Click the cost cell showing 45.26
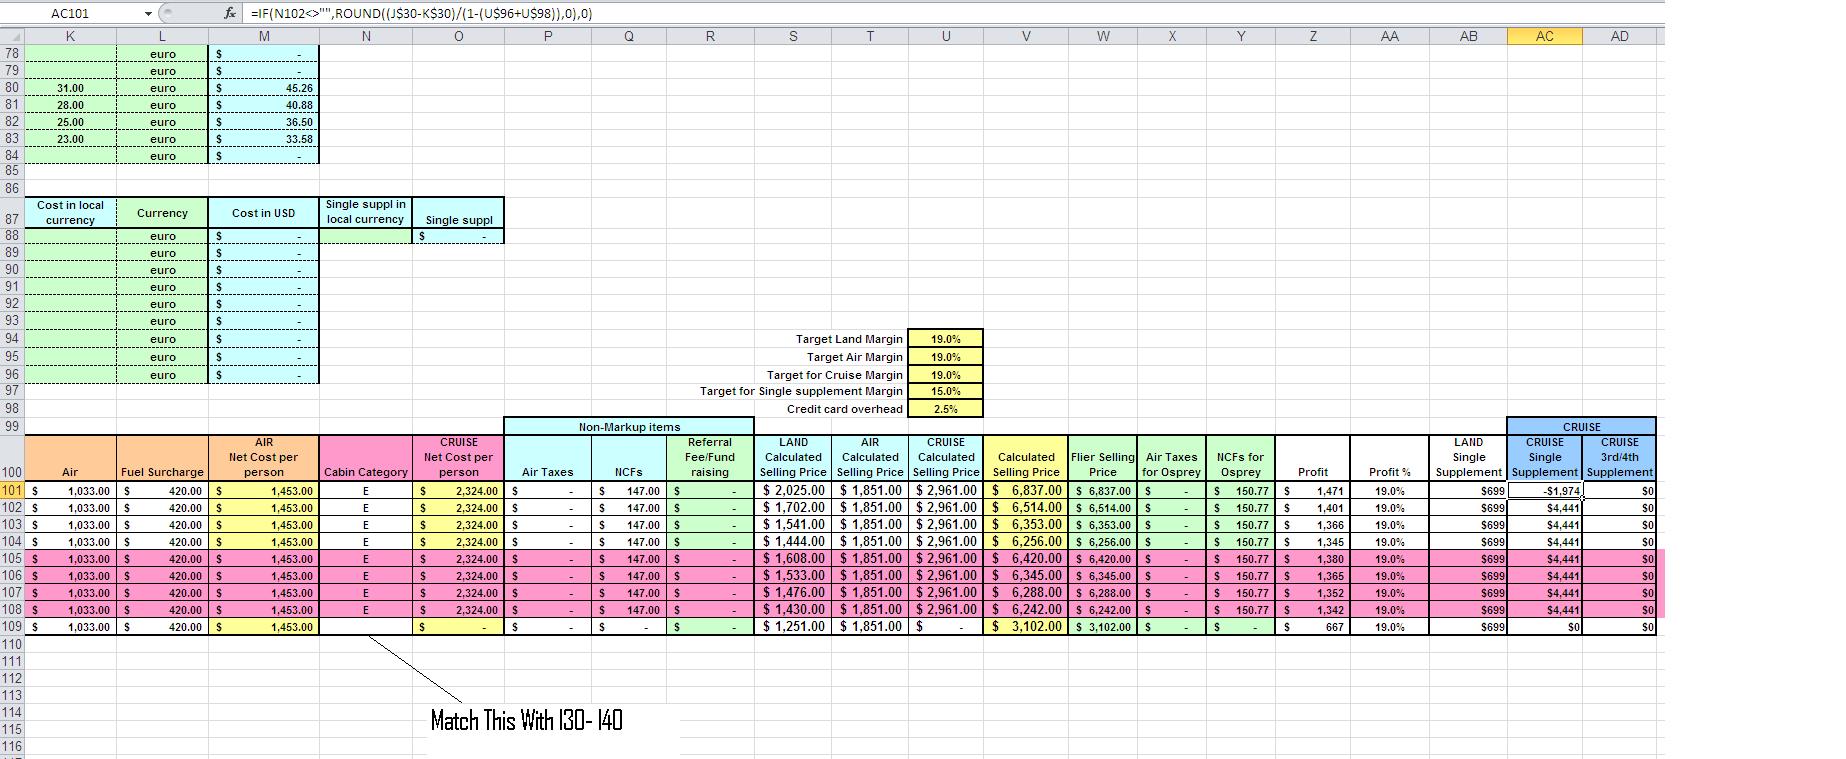The height and width of the screenshot is (759, 1846). coord(264,88)
